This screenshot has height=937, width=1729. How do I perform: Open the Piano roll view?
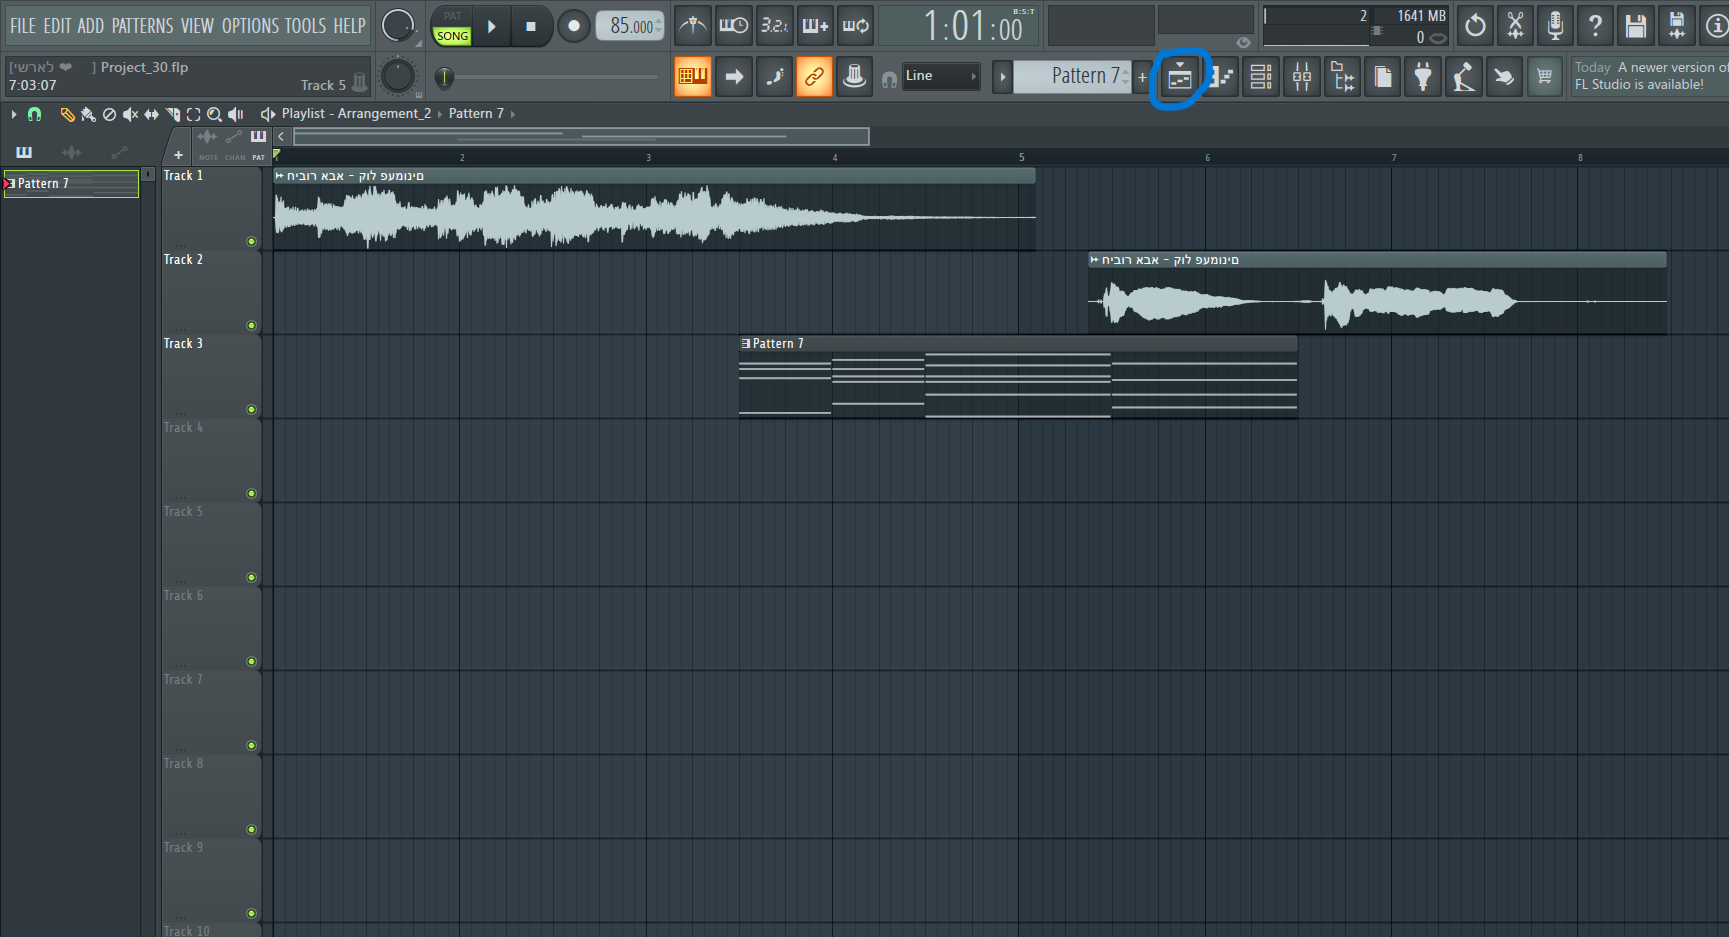click(x=1220, y=77)
